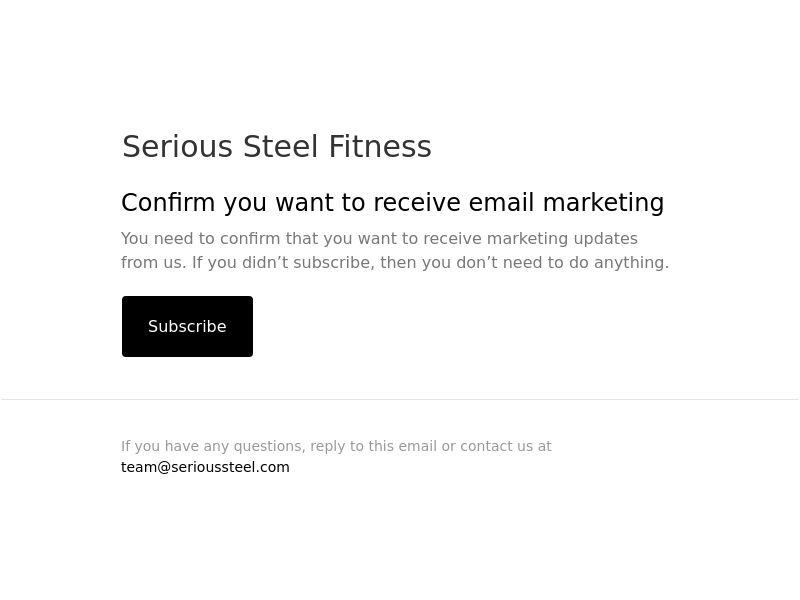
Task: Click the word 'Serious' in the store name
Action: [x=178, y=146]
